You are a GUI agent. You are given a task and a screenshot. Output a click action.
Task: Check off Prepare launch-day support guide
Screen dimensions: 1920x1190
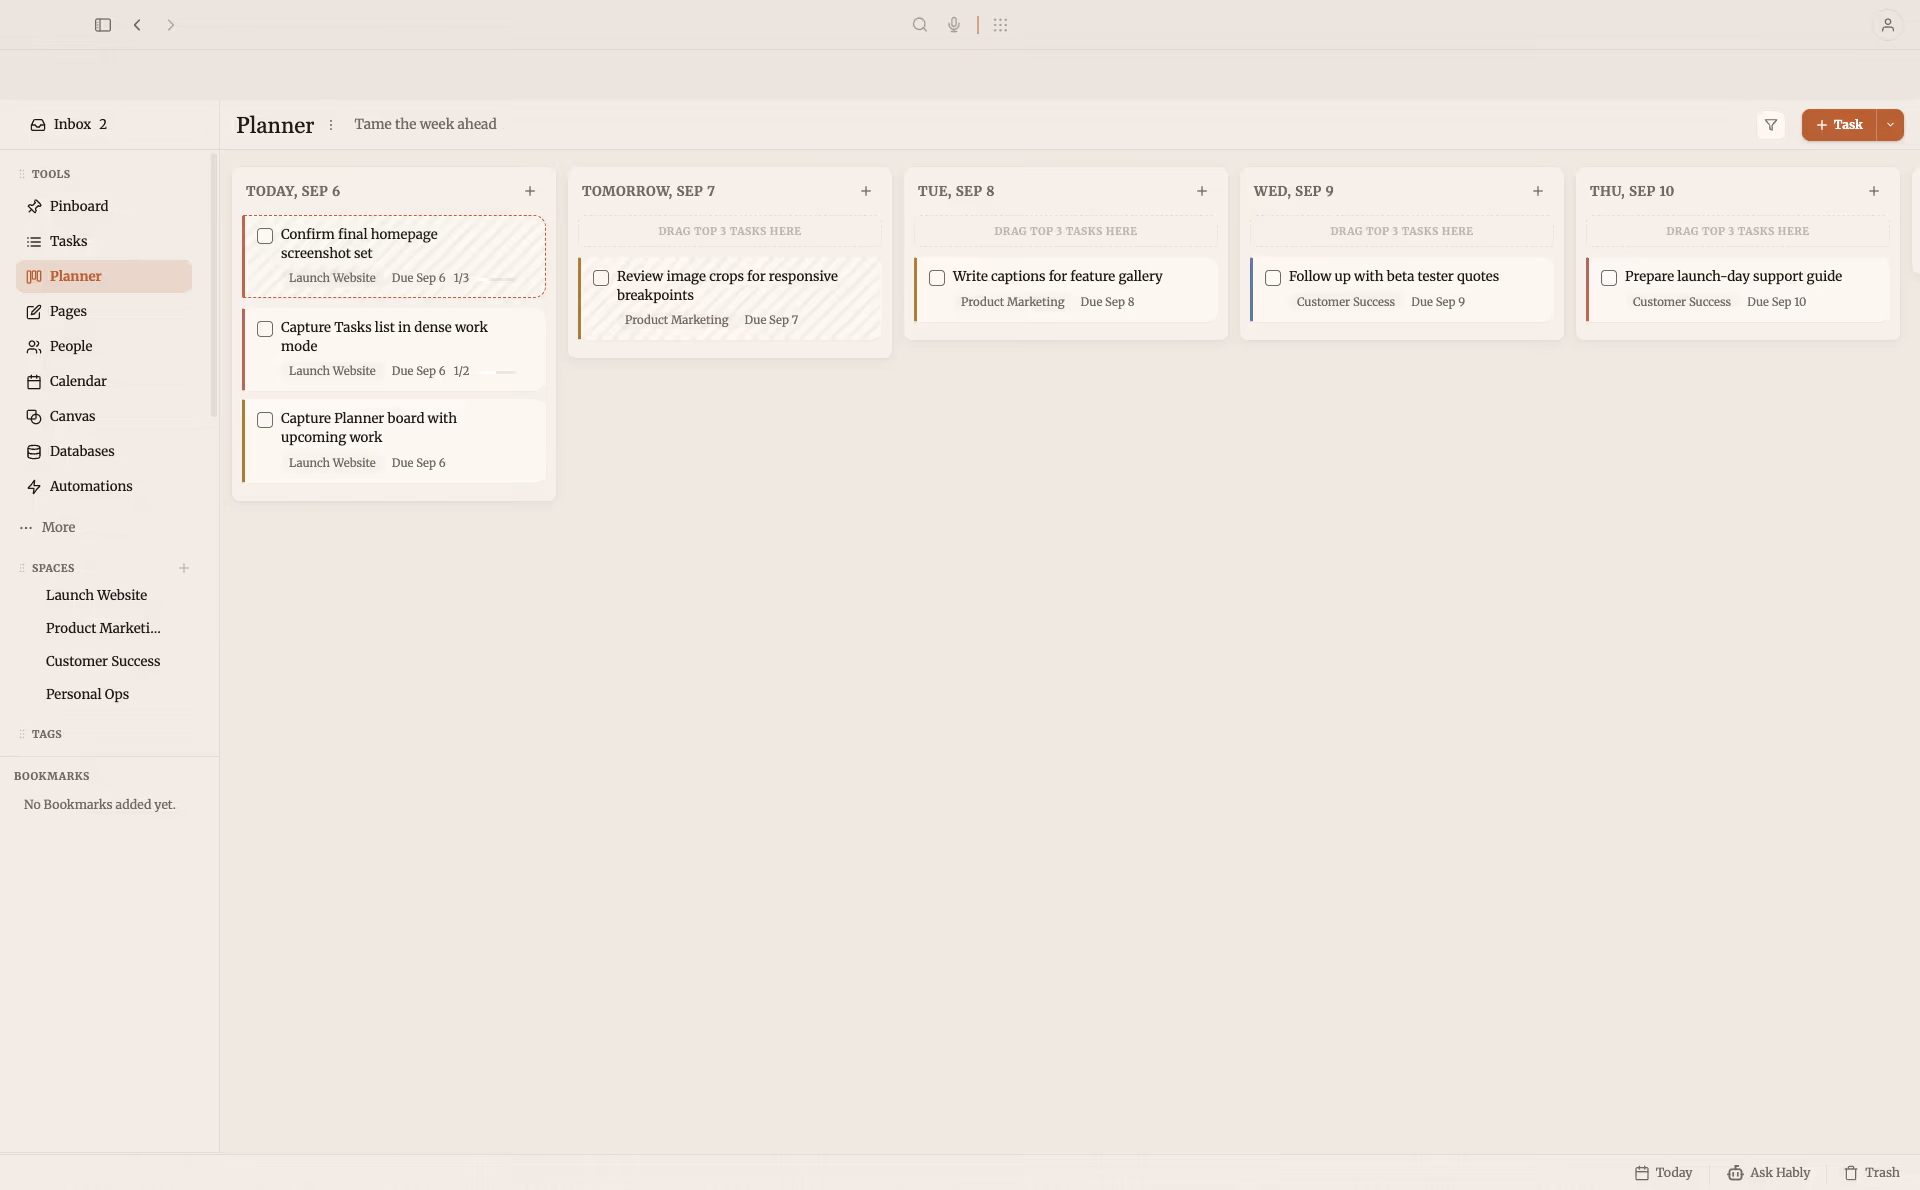tap(1609, 278)
